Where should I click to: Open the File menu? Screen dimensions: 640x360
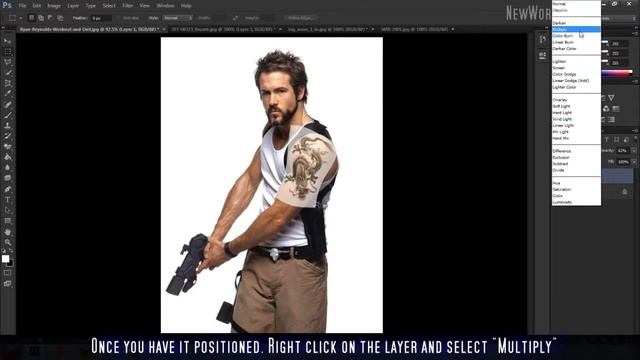(x=22, y=6)
